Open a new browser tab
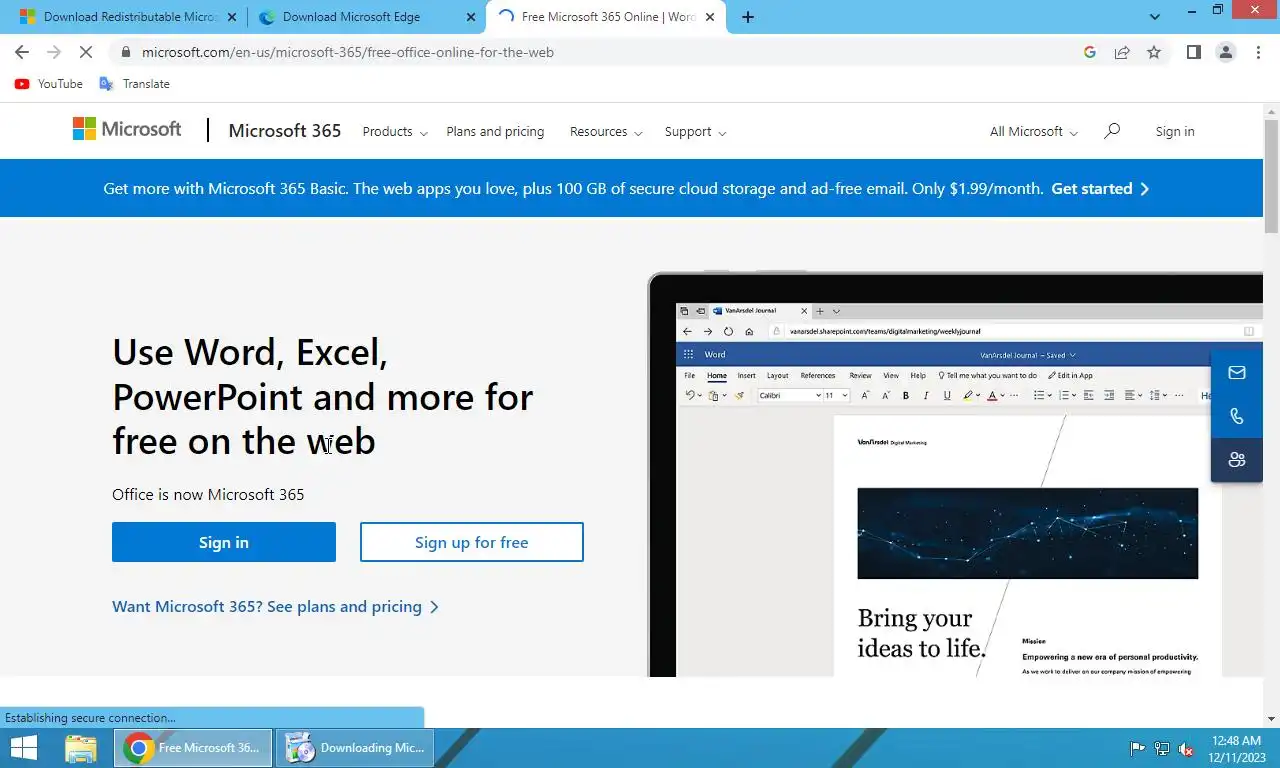 click(x=748, y=17)
